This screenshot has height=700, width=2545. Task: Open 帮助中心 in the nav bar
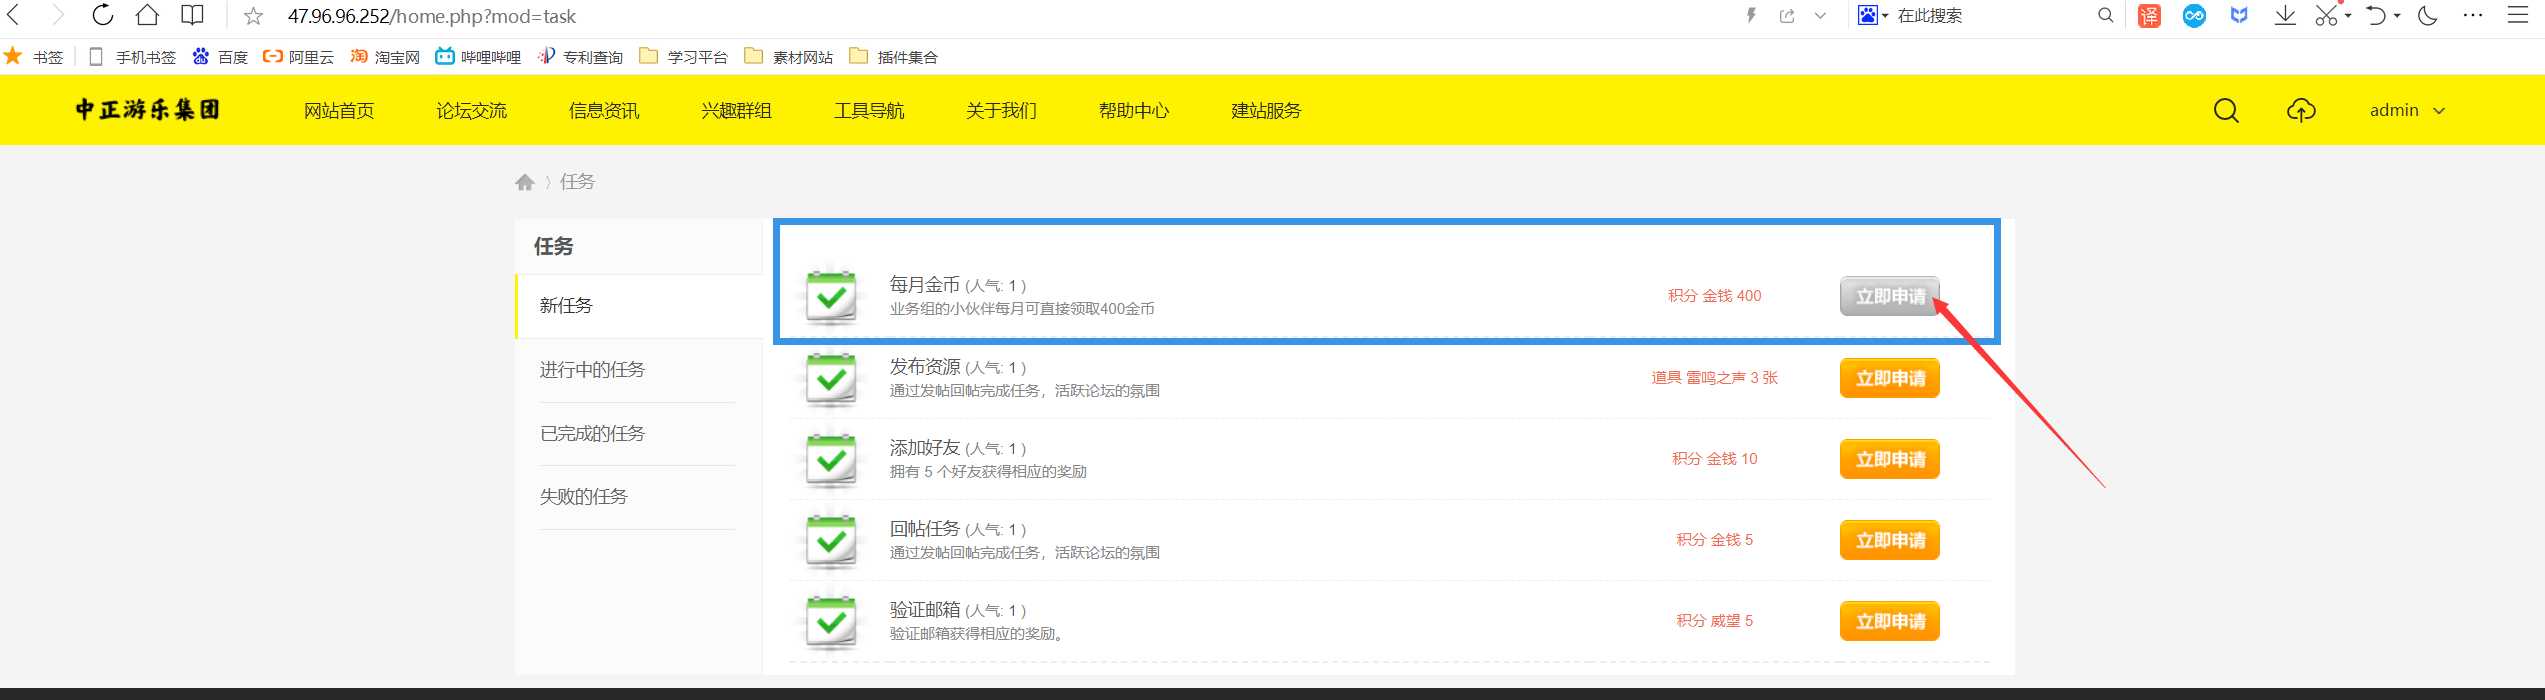(1134, 110)
